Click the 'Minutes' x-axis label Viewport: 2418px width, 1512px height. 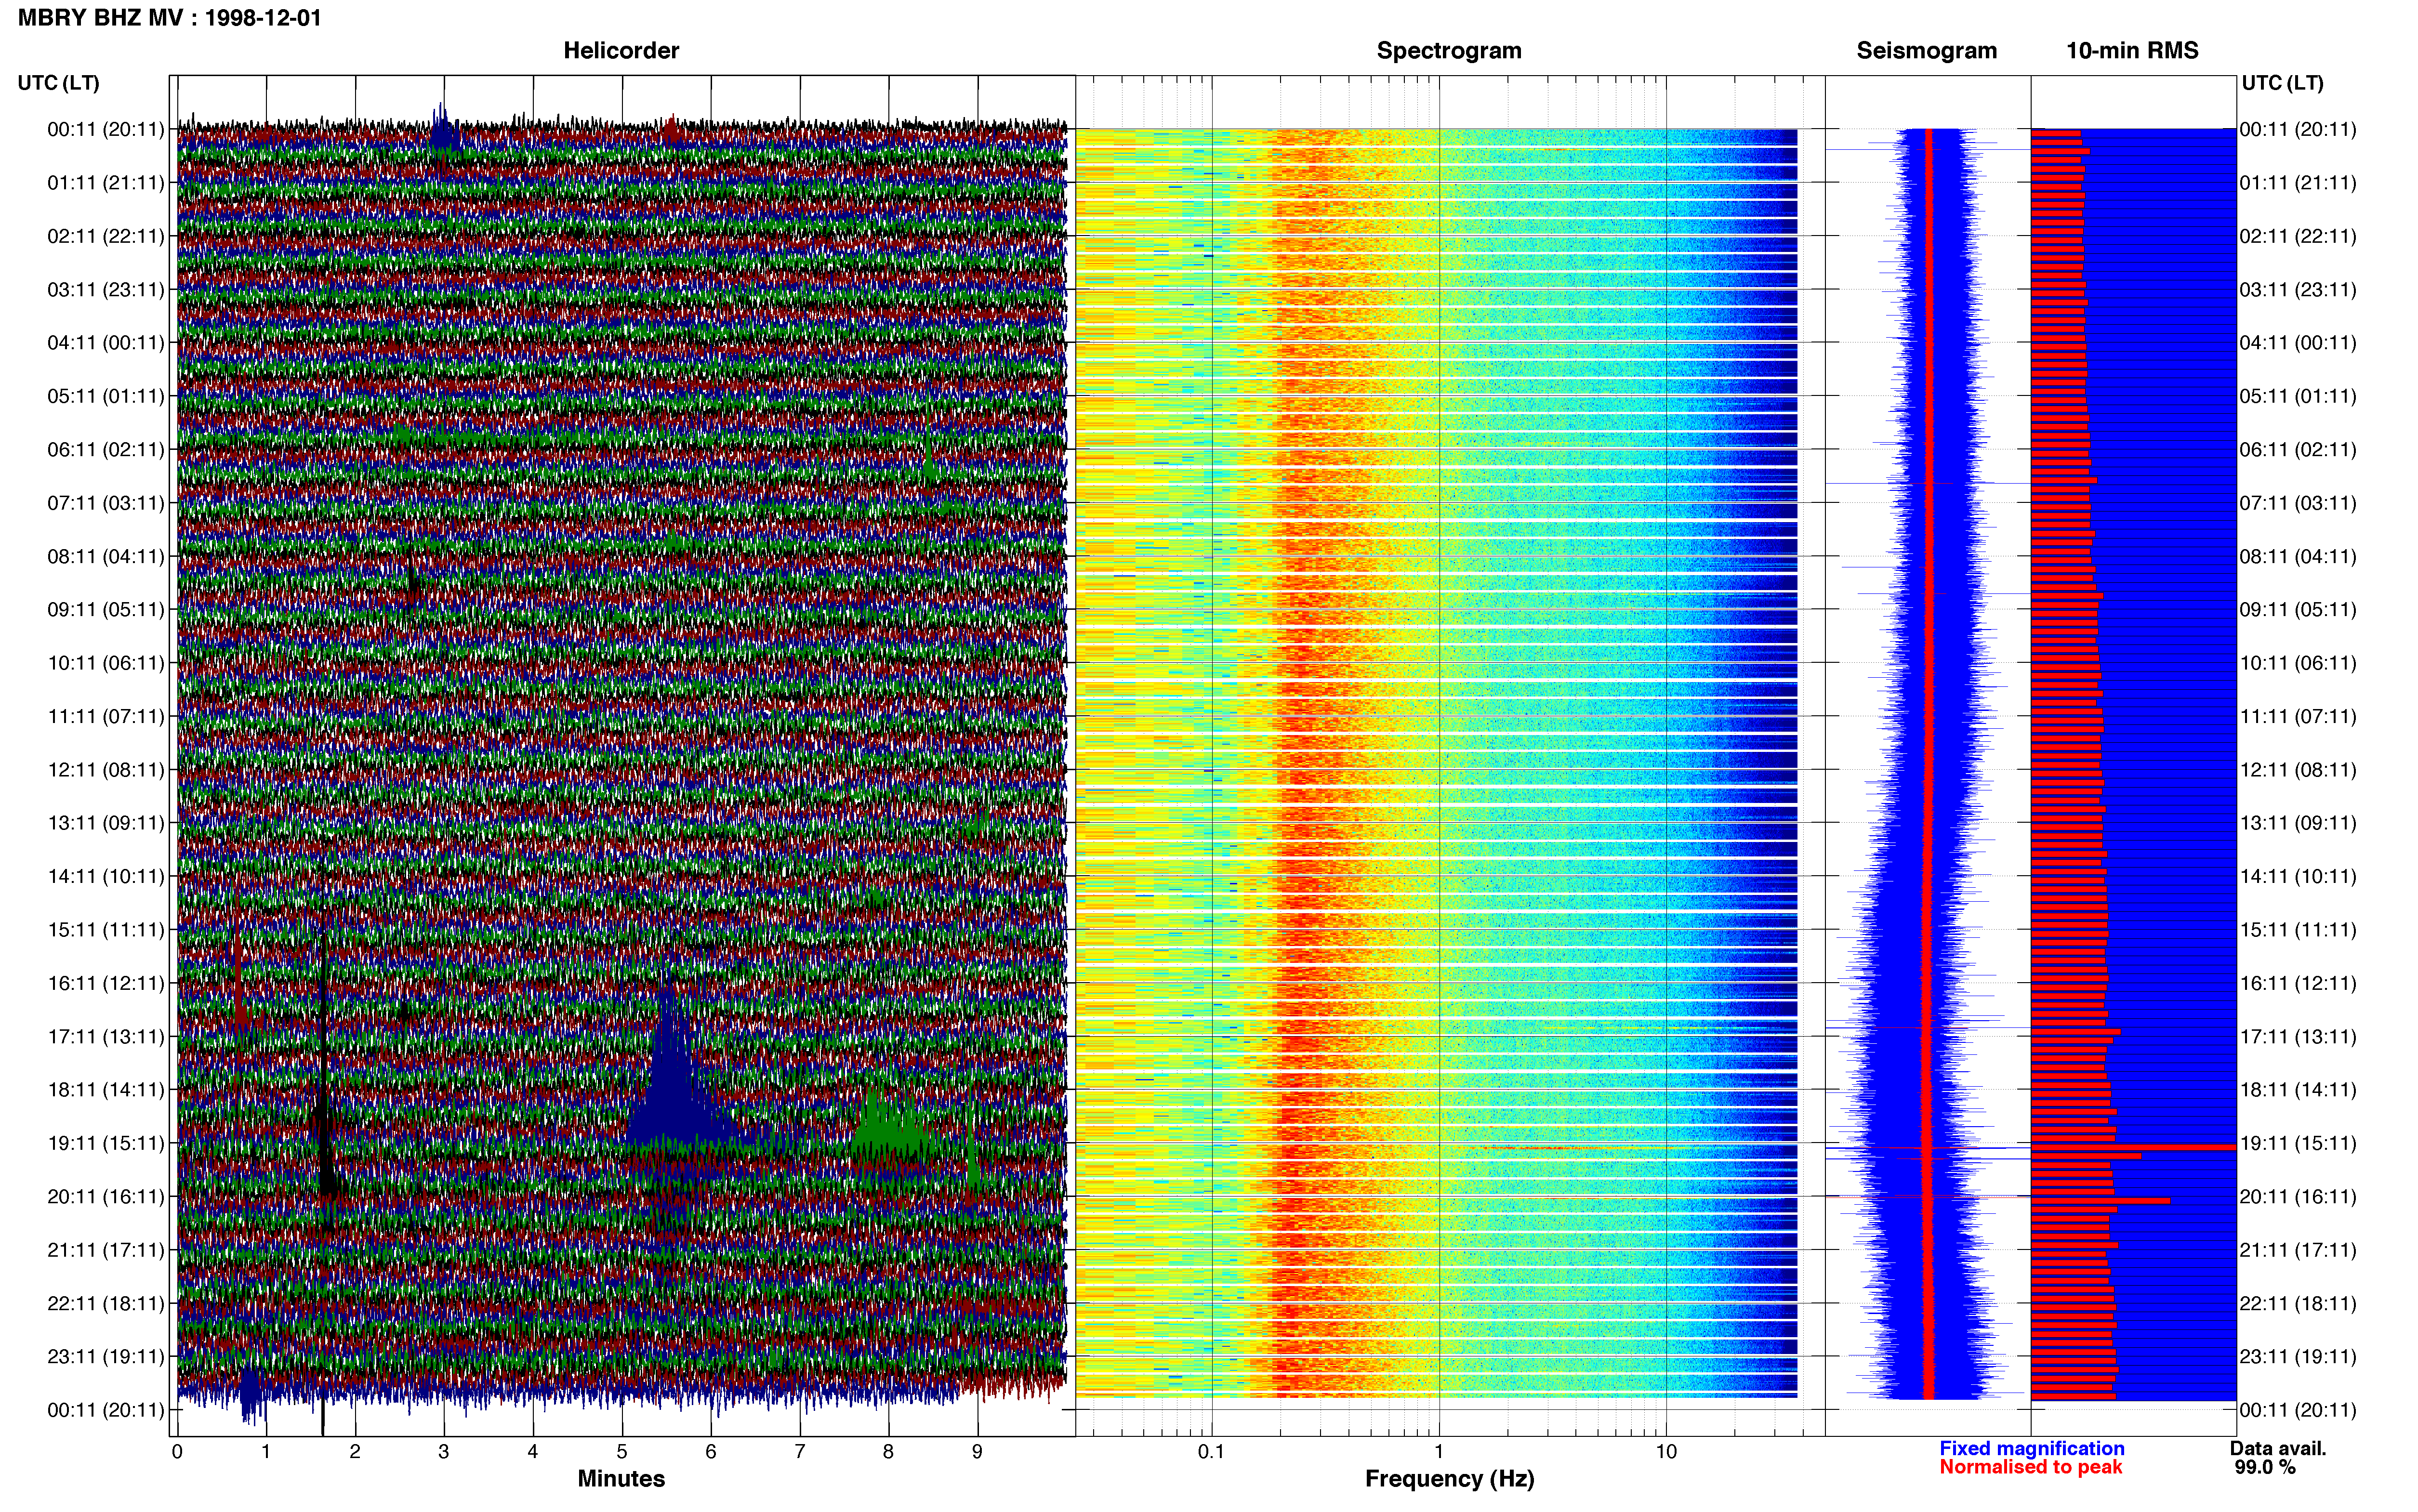click(621, 1479)
